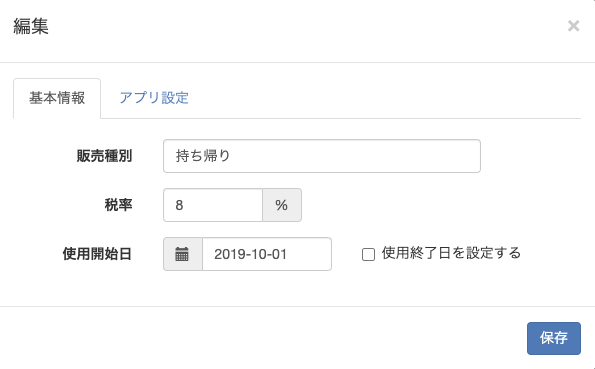
Task: Save changes with the 保存 button
Action: point(554,338)
